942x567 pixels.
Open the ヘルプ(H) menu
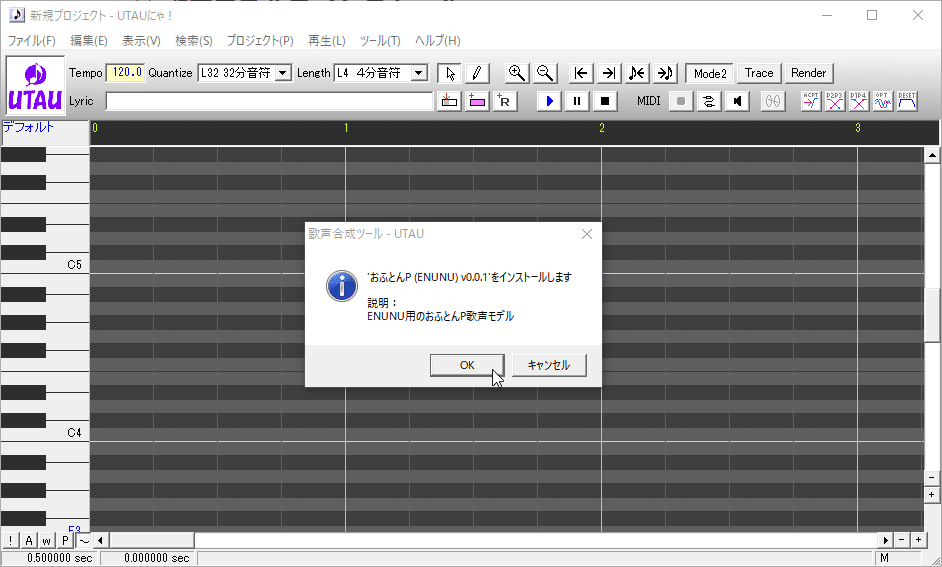437,40
